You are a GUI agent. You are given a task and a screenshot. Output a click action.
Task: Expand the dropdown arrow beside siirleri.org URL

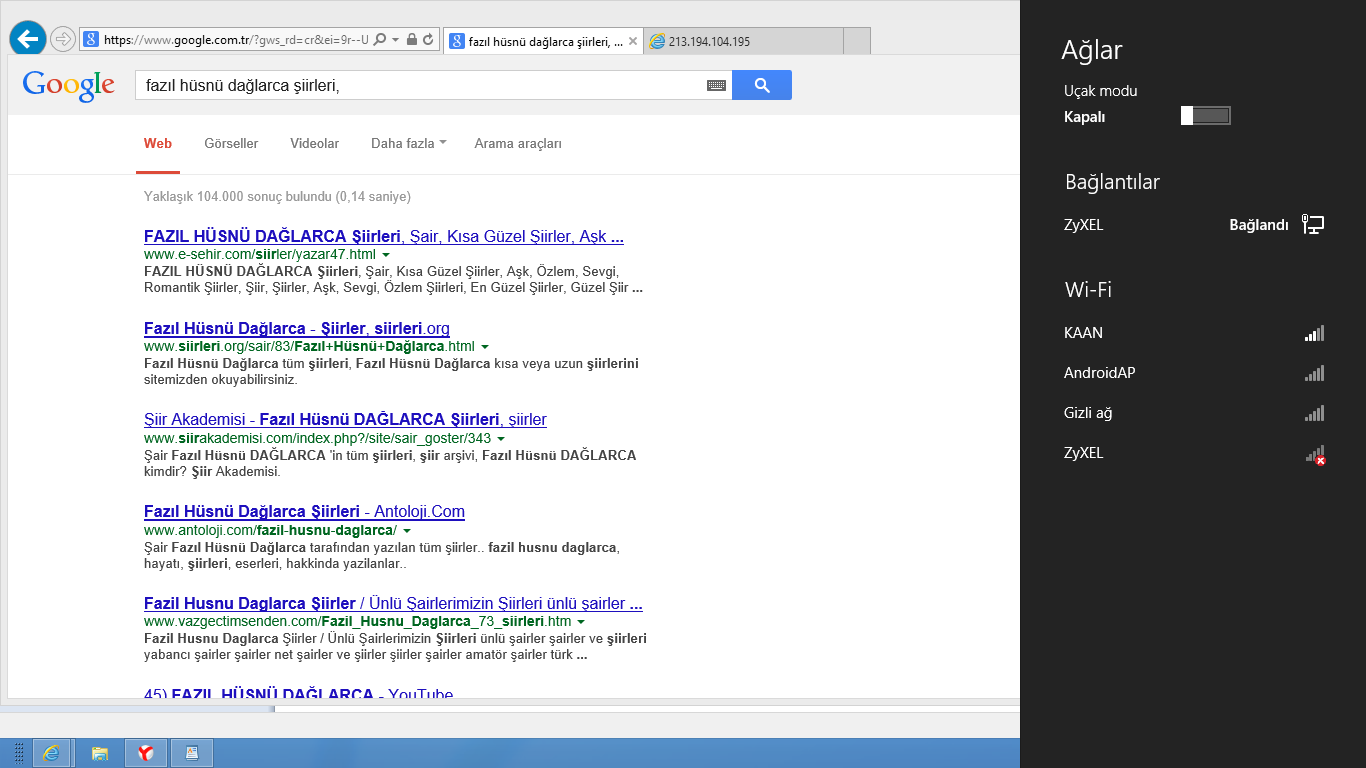pos(485,347)
